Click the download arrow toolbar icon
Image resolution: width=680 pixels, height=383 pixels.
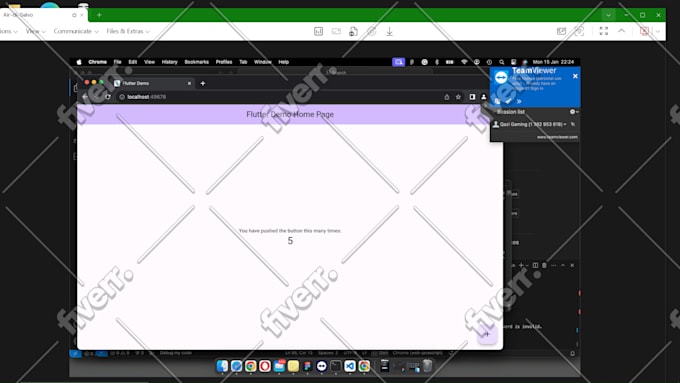389,31
